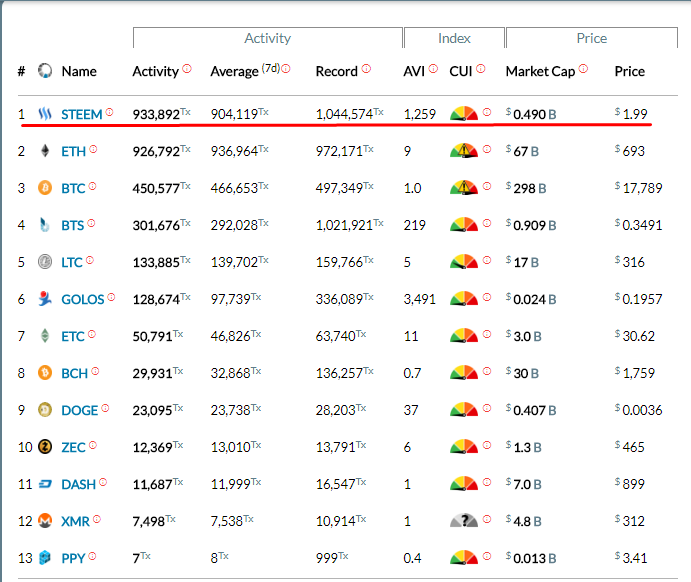This screenshot has height=582, width=691.
Task: Click the CUI warning gauge for ETH
Action: click(464, 150)
